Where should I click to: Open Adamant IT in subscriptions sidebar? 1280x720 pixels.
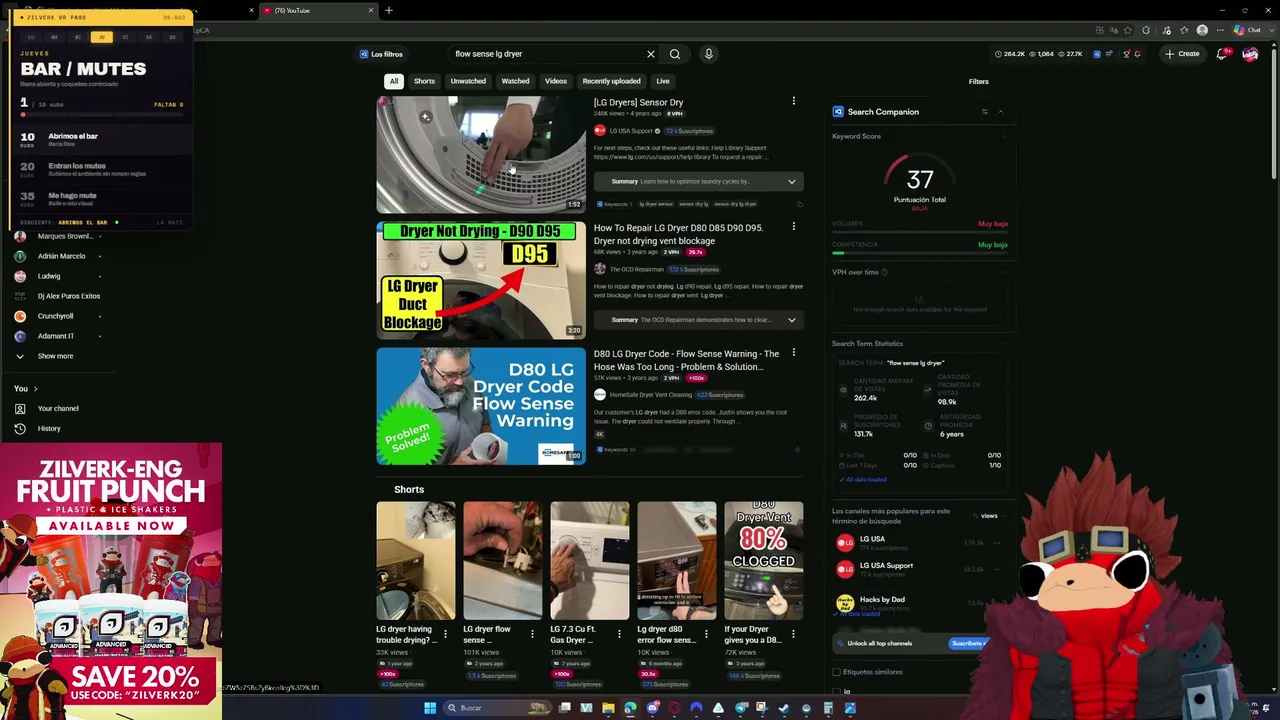pos(58,336)
